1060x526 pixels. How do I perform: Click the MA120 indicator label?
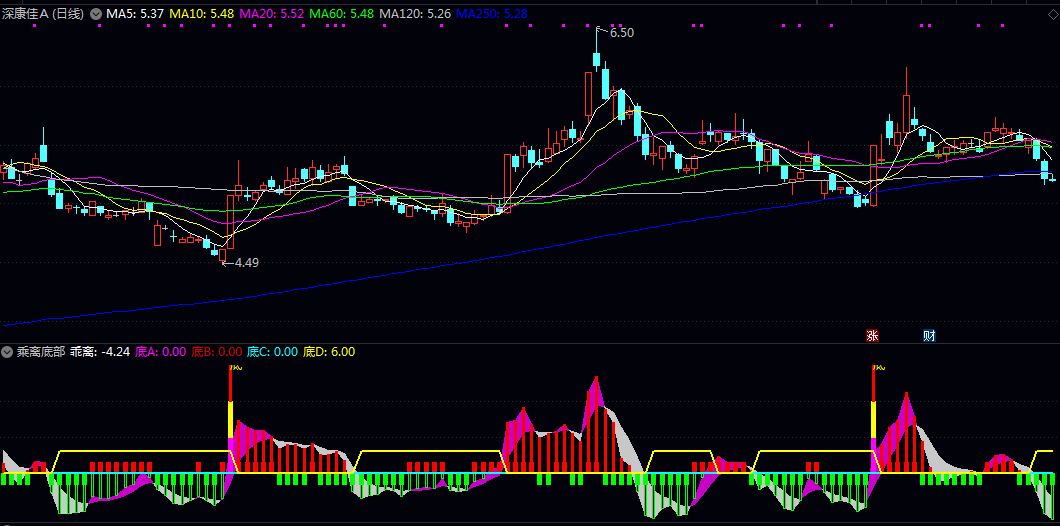click(x=415, y=15)
